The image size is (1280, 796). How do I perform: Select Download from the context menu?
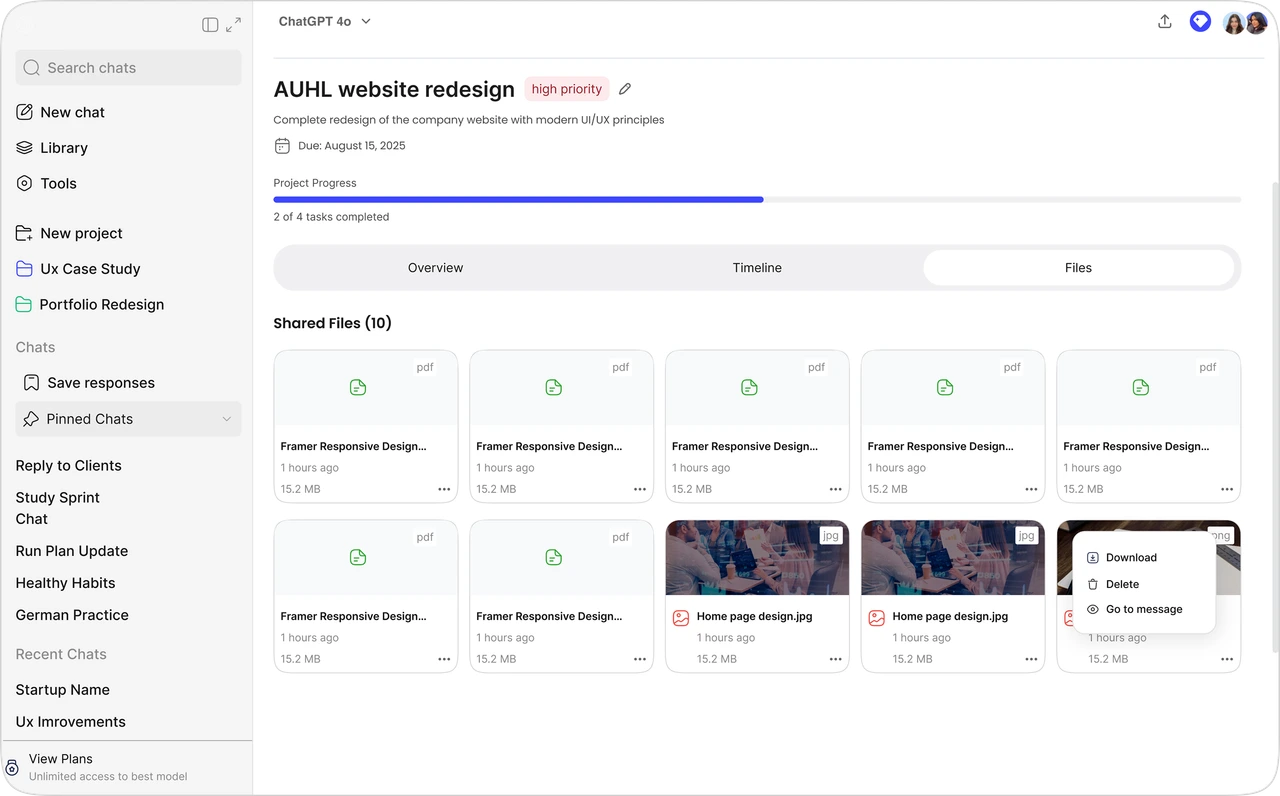1131,558
